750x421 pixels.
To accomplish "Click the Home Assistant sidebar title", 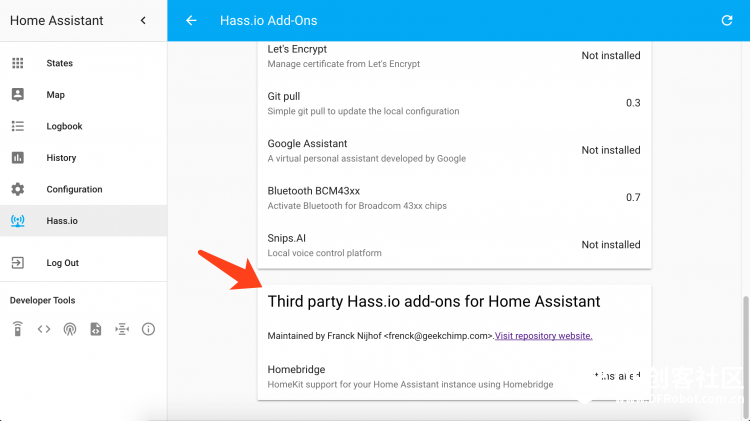I will point(56,21).
